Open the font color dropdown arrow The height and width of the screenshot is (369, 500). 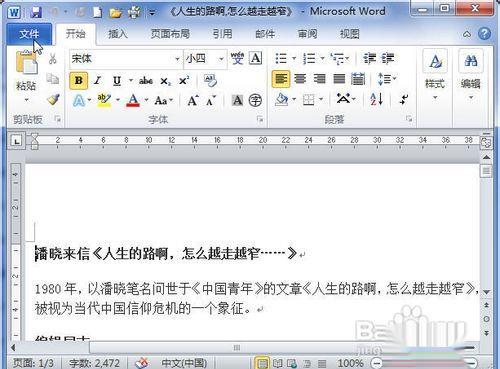click(146, 100)
